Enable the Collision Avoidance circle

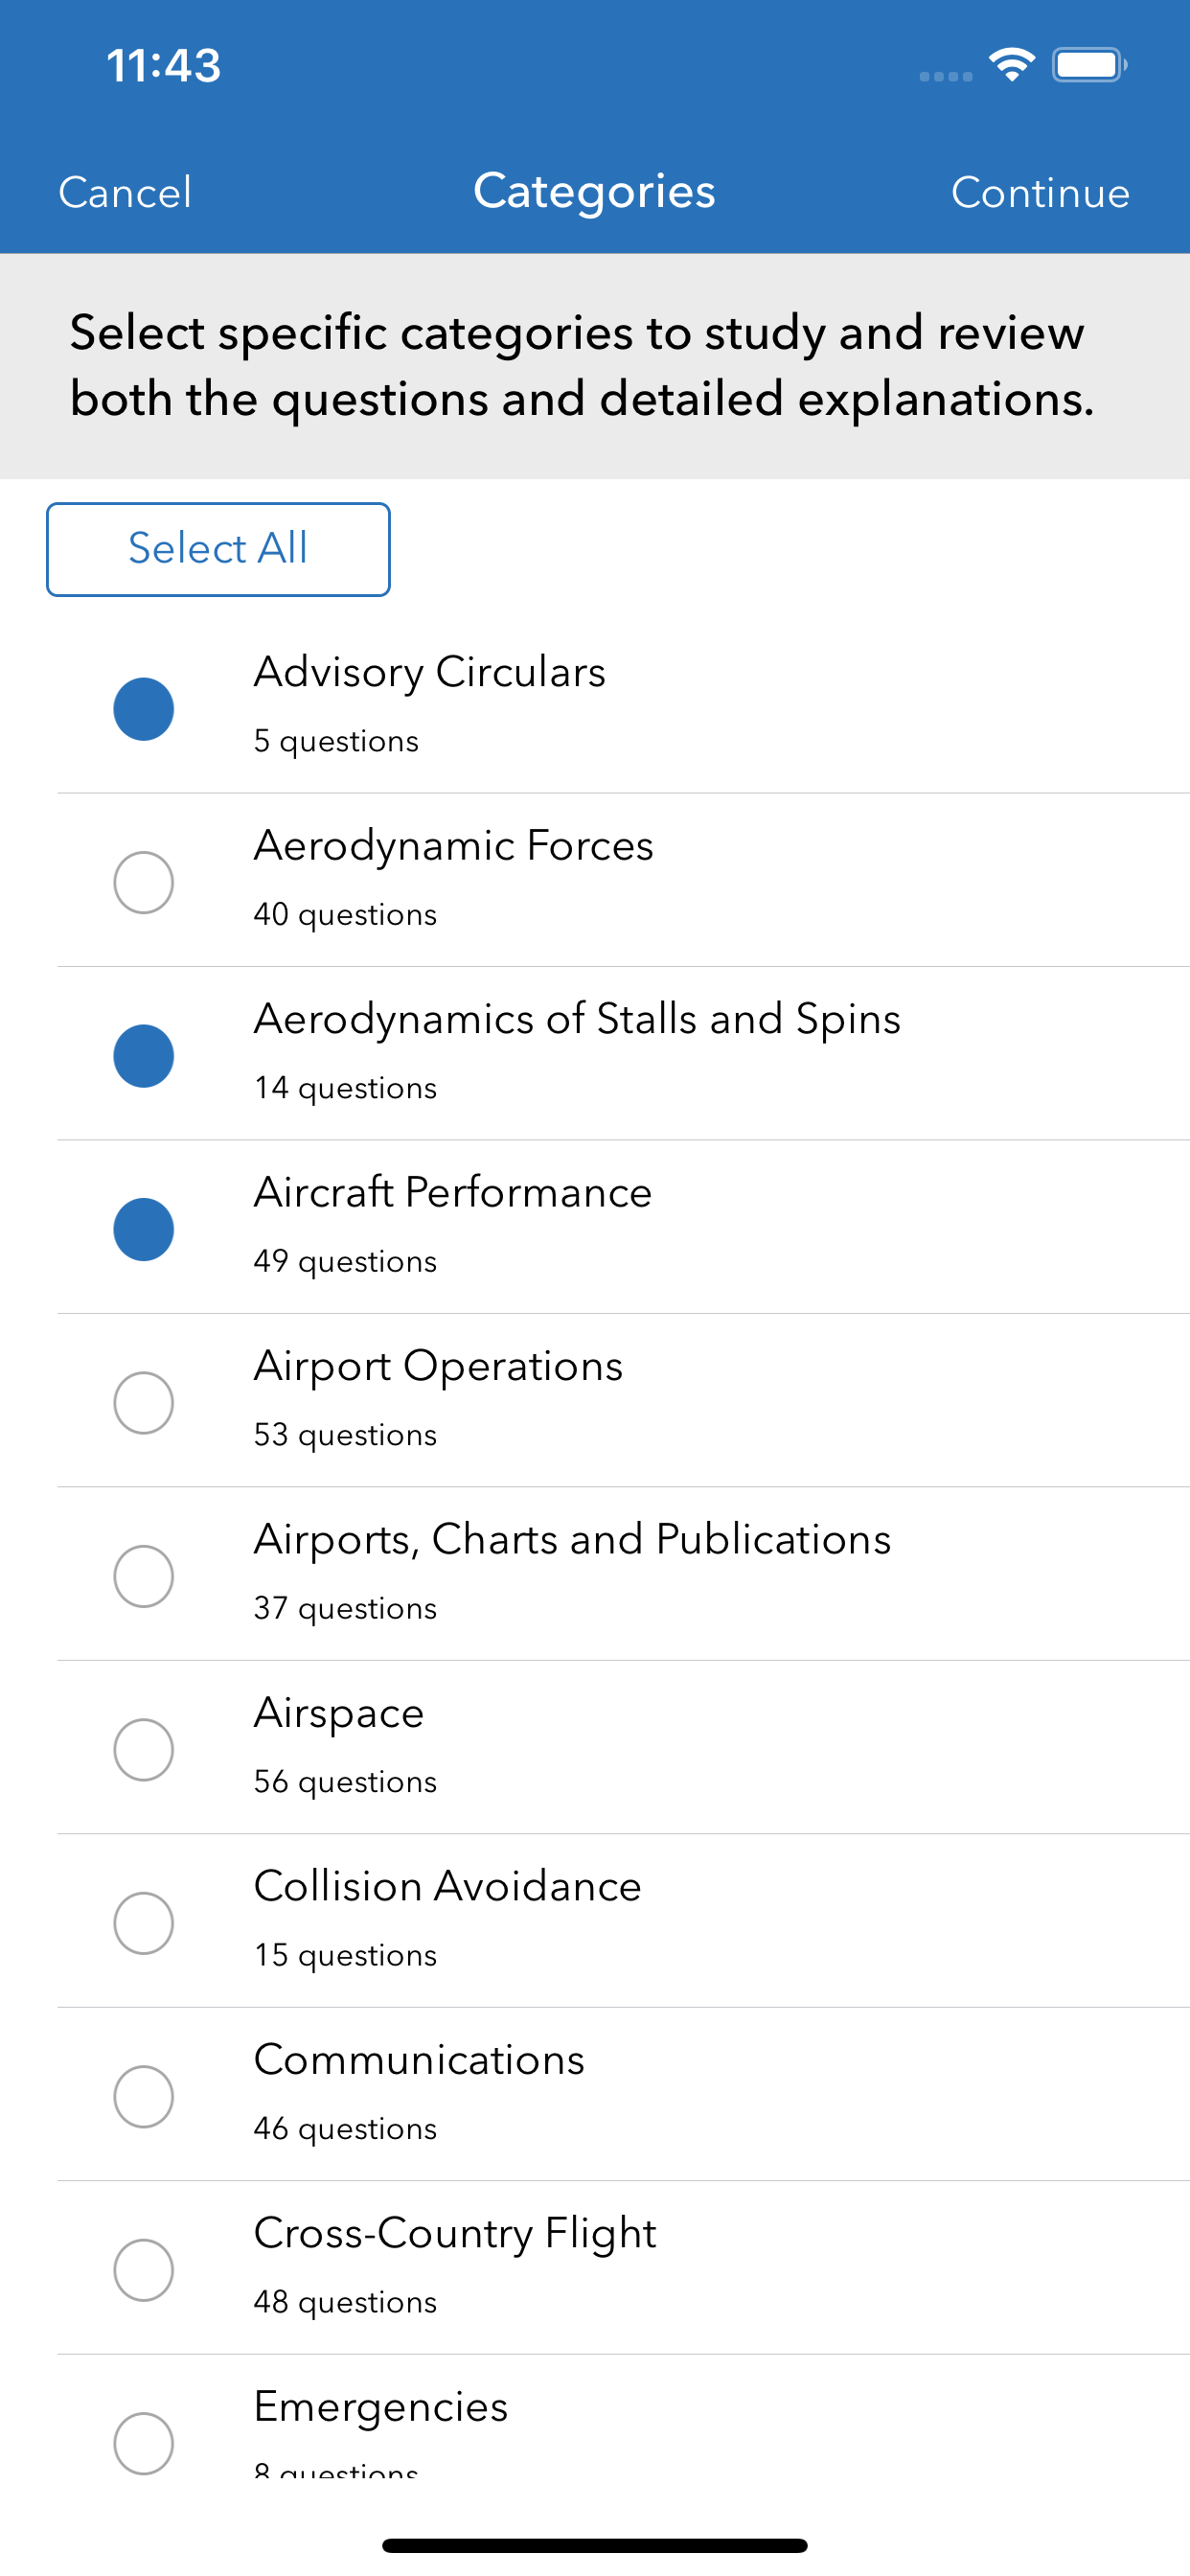(x=143, y=1922)
